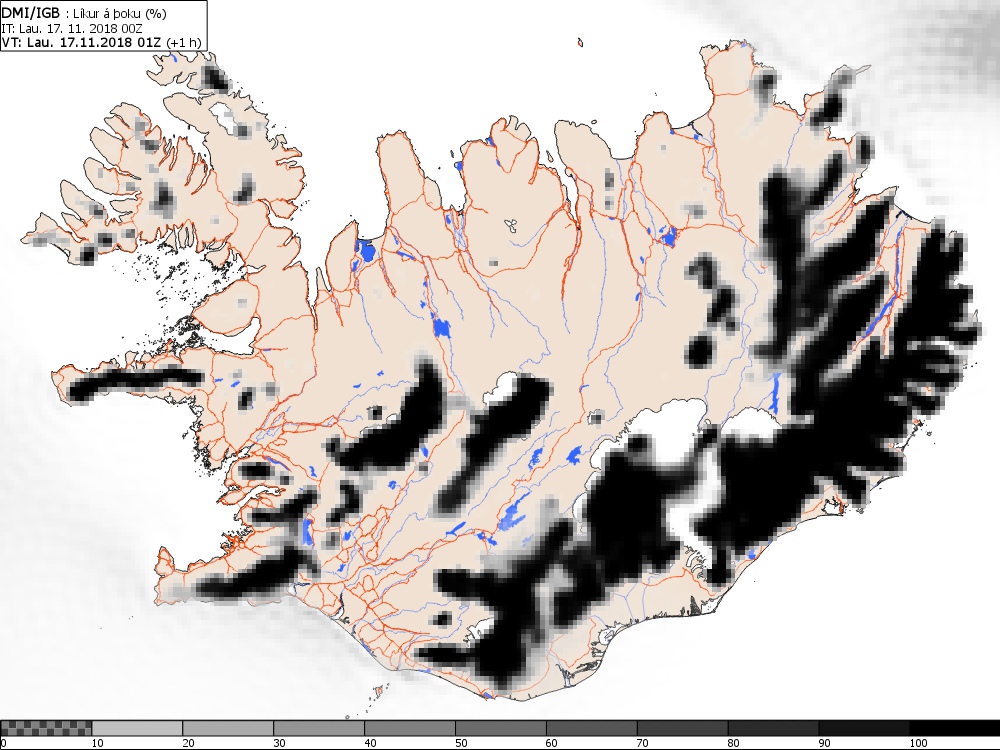Click the legend label '90'
1000x750 pixels.
click(825, 743)
